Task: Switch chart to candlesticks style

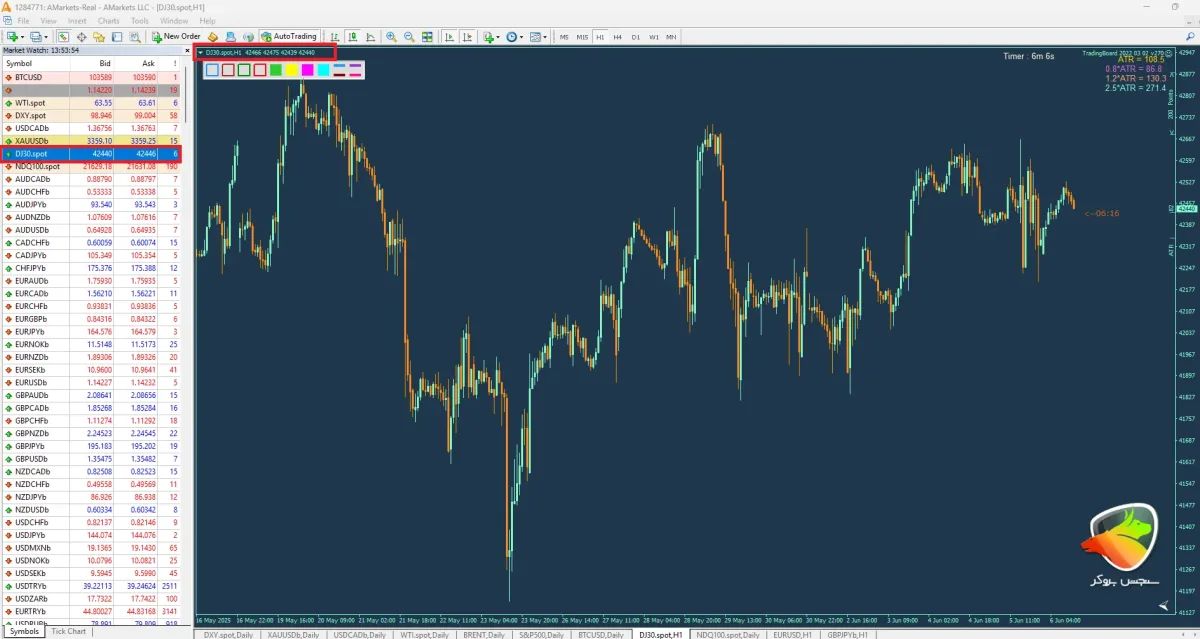Action: 353,36
